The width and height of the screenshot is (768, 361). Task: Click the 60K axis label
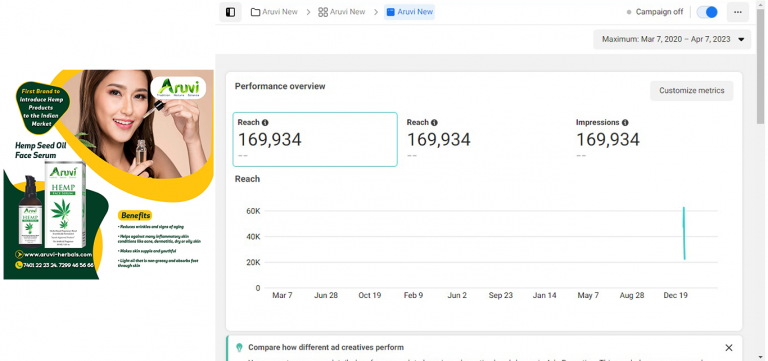[x=253, y=211]
